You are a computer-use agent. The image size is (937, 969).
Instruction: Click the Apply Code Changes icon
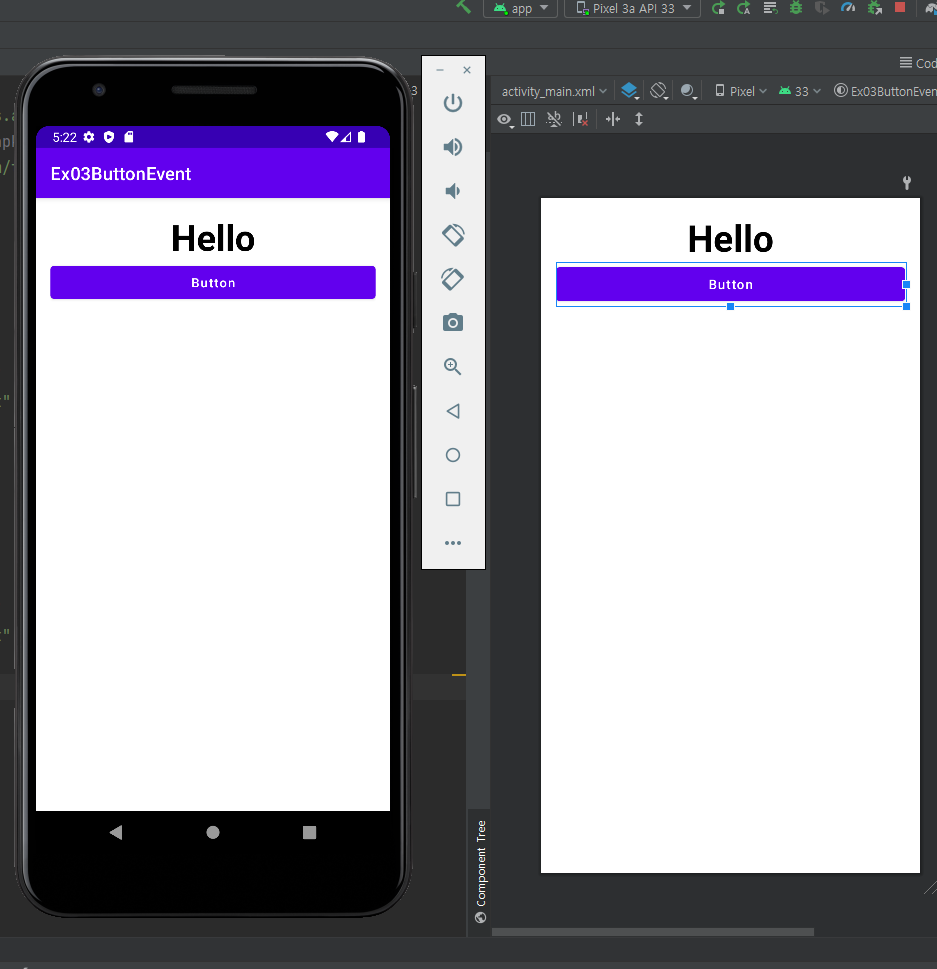coord(770,8)
